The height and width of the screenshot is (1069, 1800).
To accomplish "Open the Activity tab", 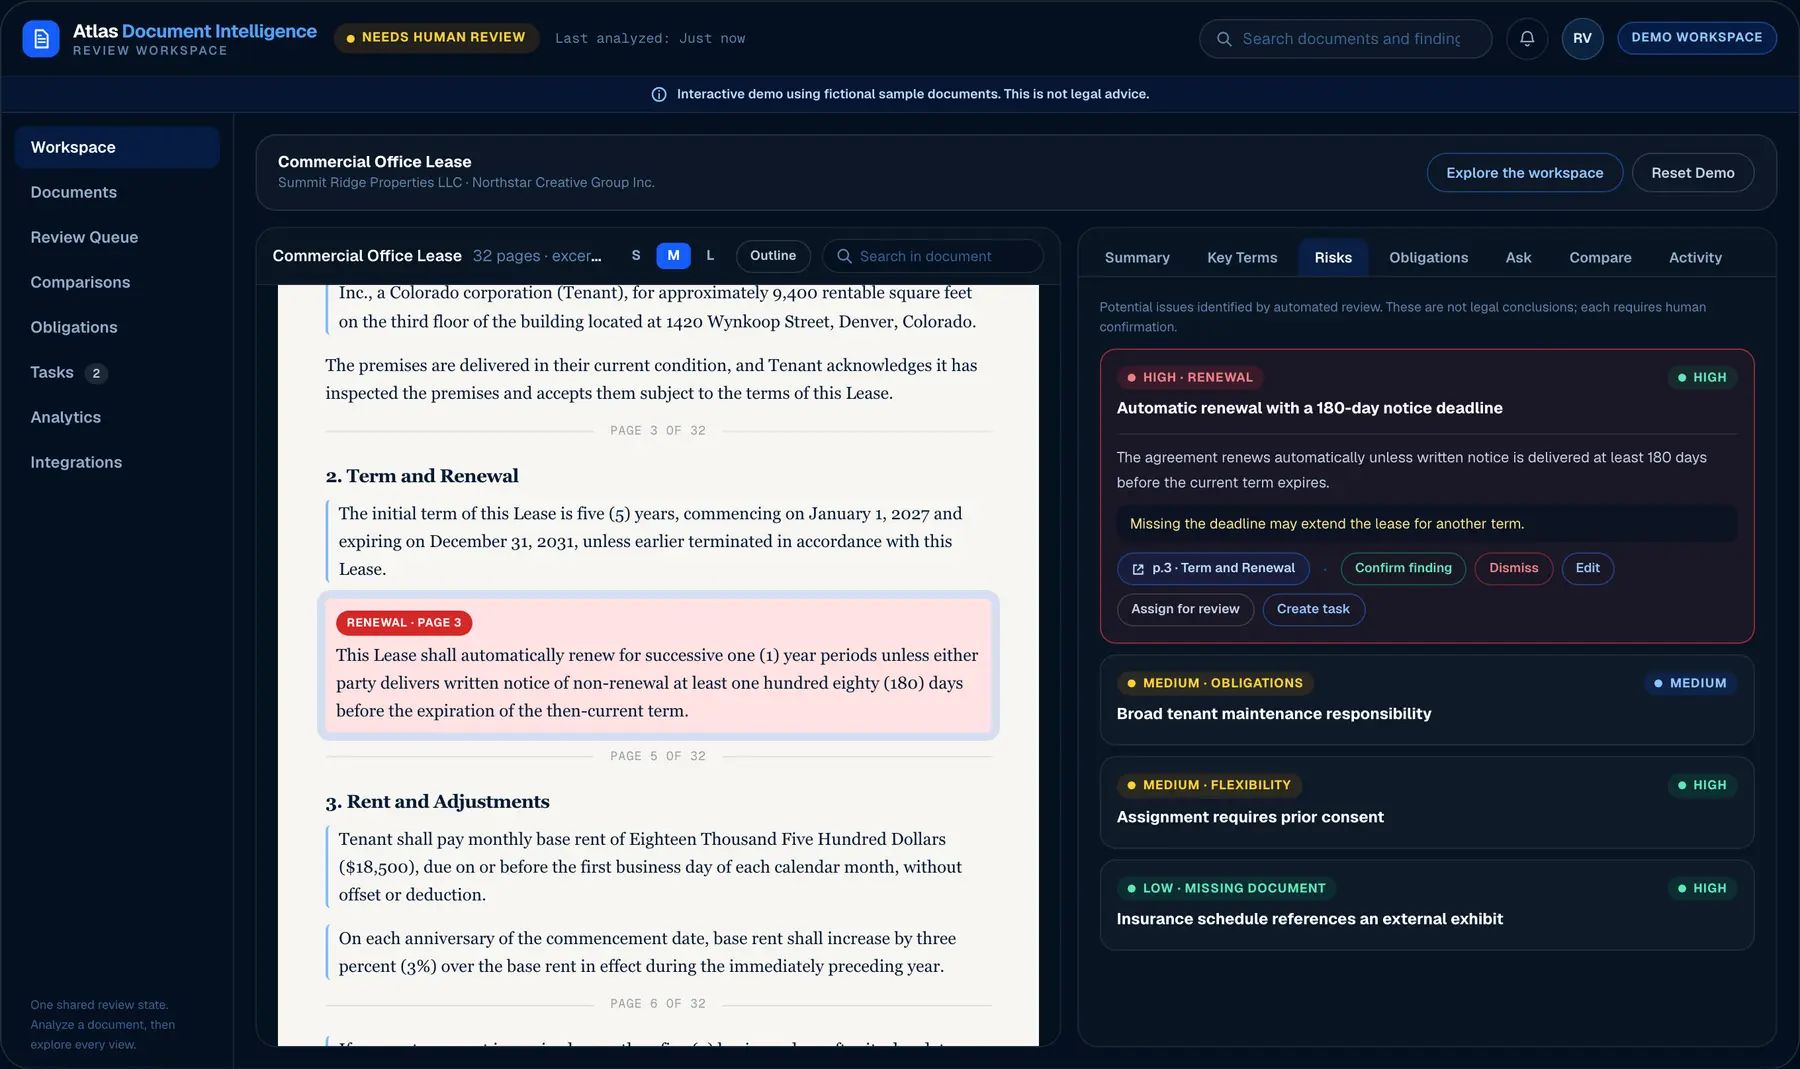I will 1695,258.
